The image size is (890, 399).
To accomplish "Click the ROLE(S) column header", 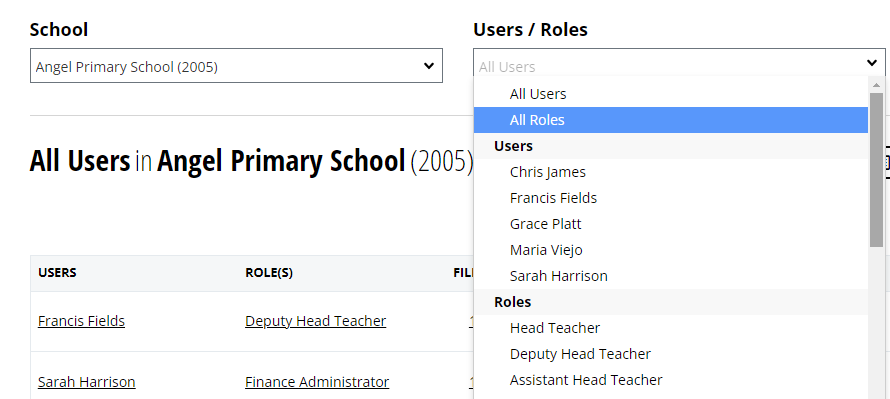I will pos(269,273).
